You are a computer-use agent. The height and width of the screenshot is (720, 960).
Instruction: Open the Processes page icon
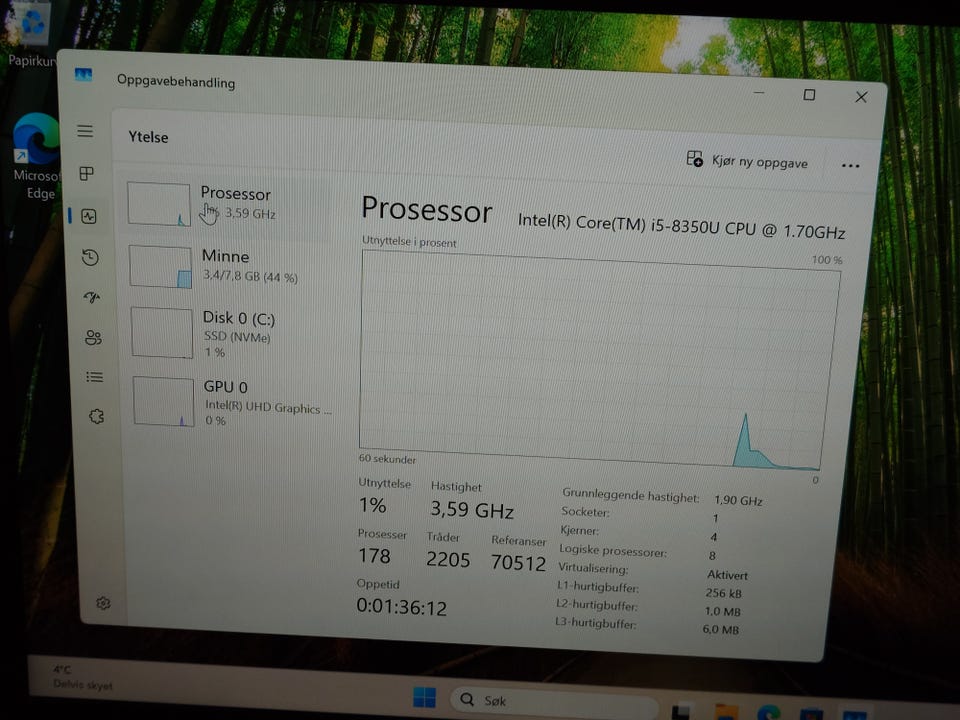coord(87,174)
